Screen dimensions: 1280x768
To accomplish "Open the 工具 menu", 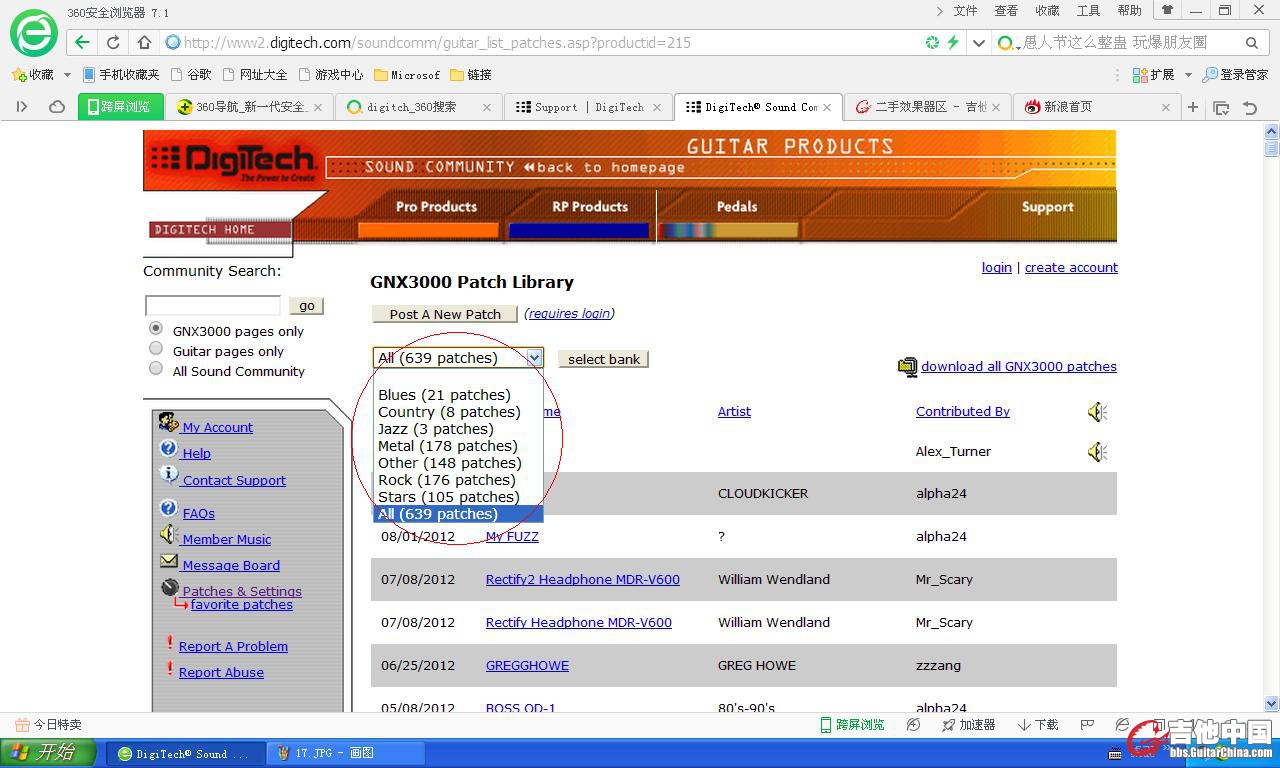I will 1088,11.
